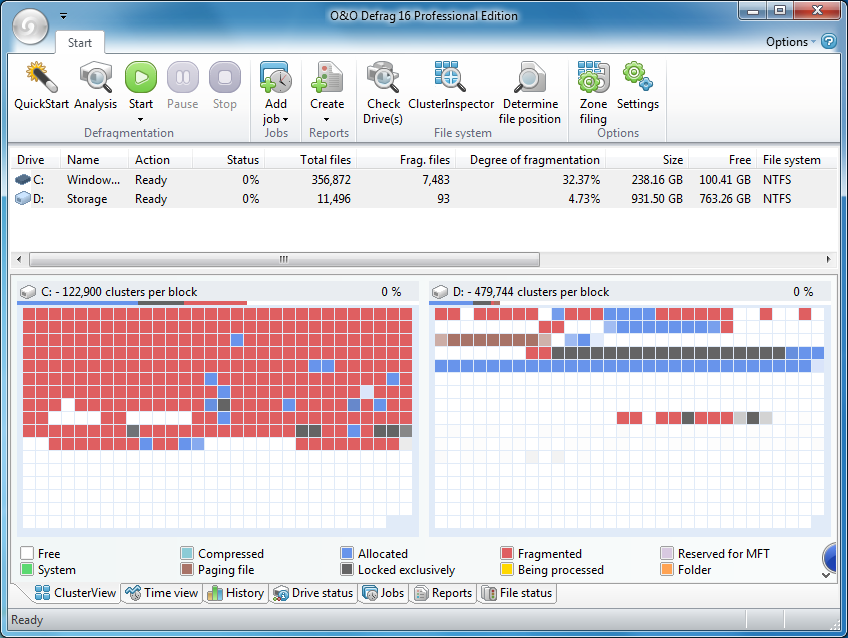Expand the Add job dropdown arrow

286,119
